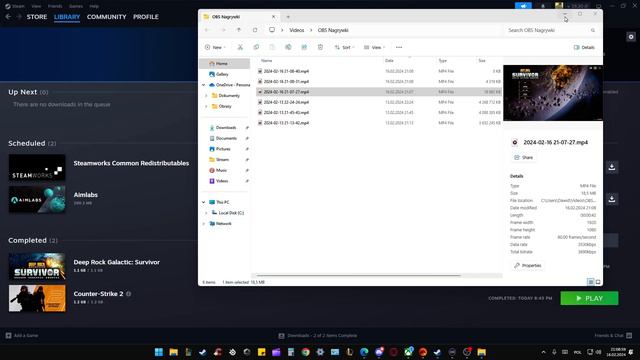Open the Sort dropdown in Explorer
The height and width of the screenshot is (360, 640).
(344, 47)
